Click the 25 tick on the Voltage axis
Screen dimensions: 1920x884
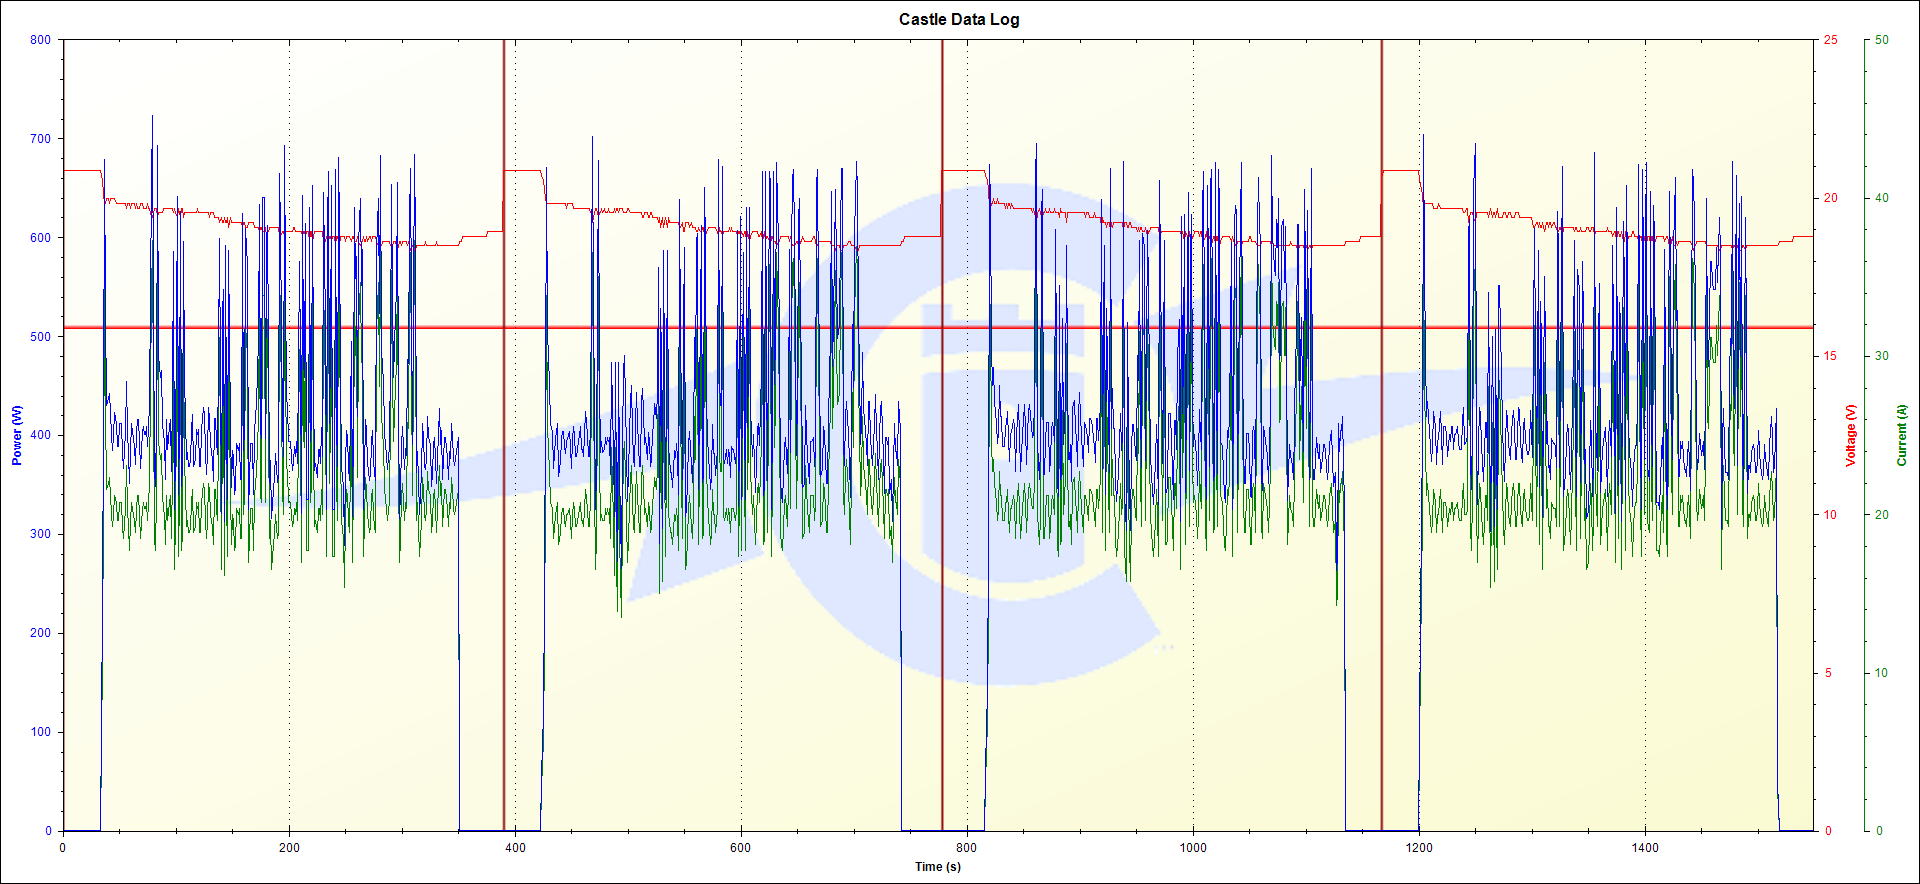(x=1830, y=40)
